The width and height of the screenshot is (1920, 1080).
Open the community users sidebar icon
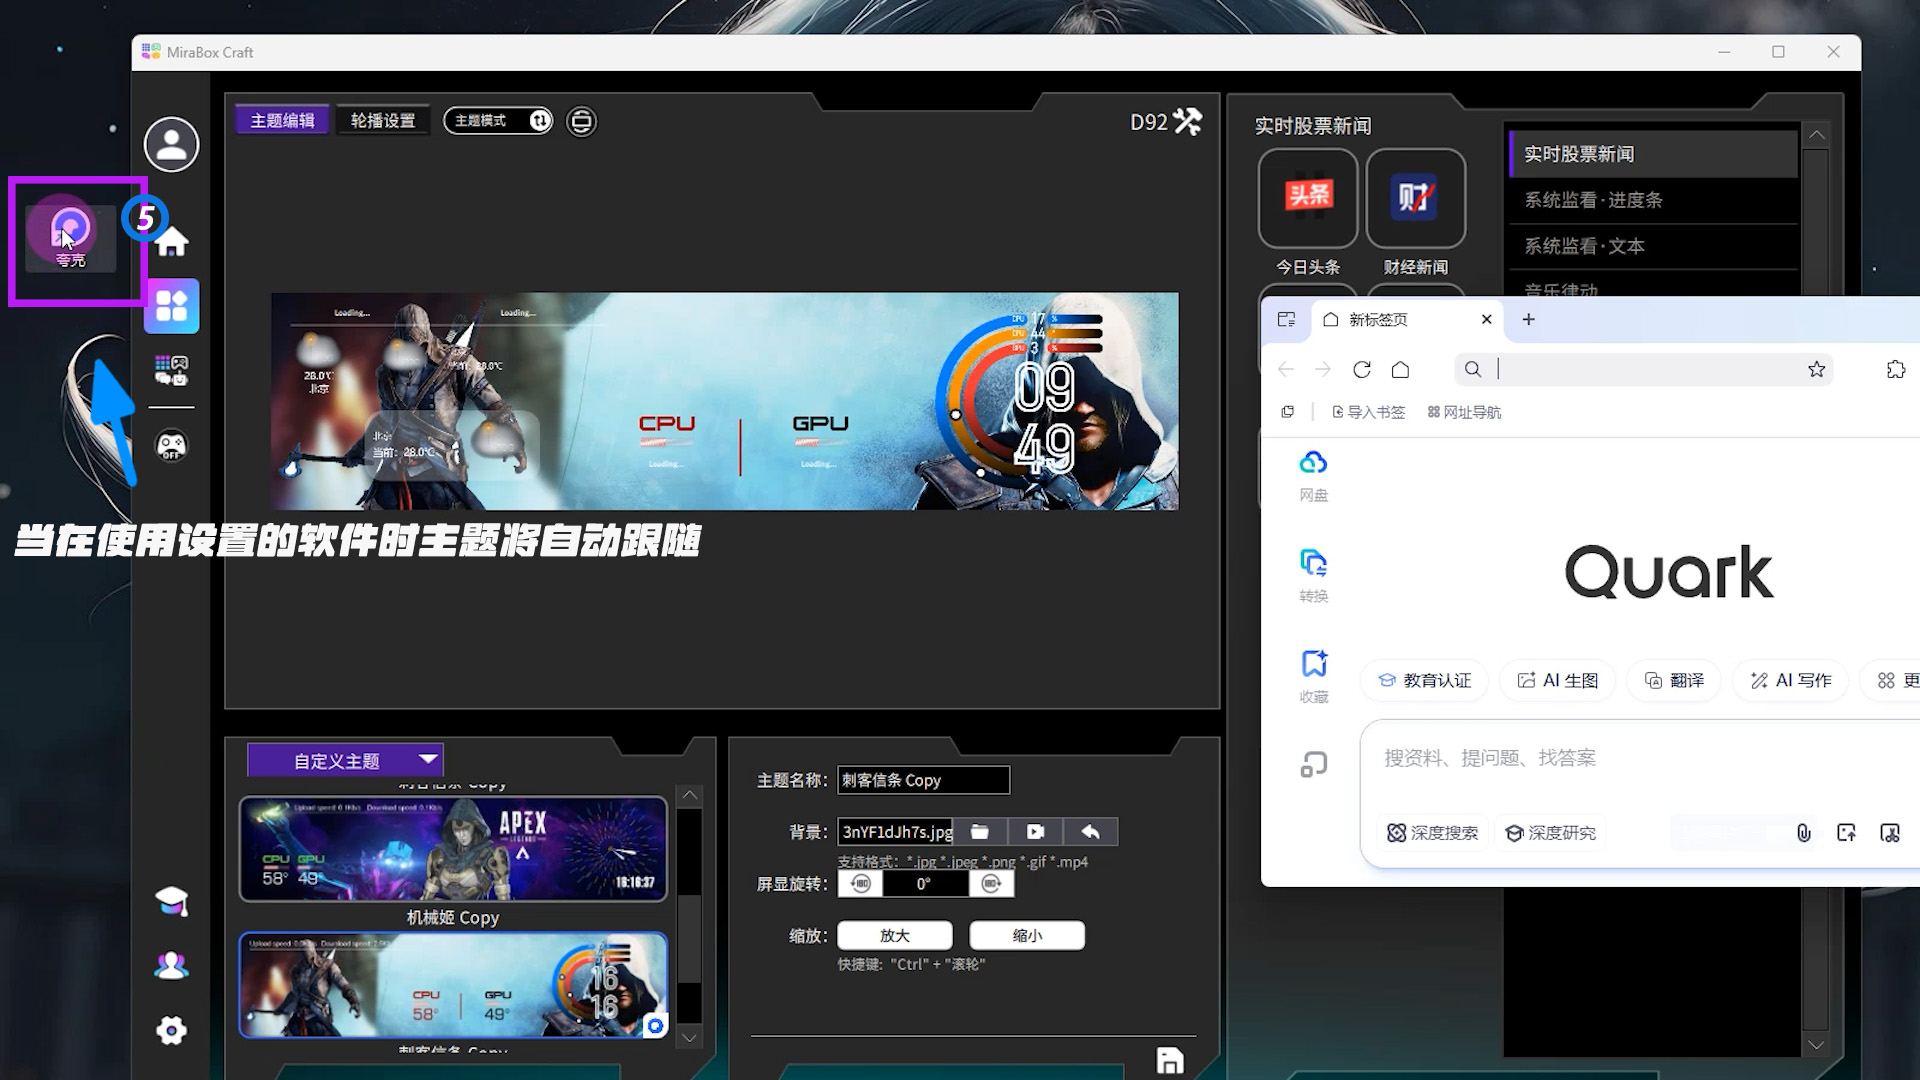point(172,965)
